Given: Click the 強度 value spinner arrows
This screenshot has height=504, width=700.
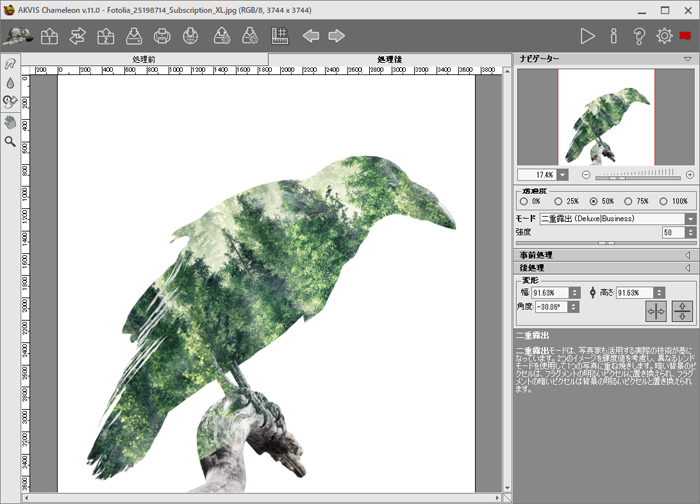Looking at the screenshot, I should pyautogui.click(x=691, y=232).
